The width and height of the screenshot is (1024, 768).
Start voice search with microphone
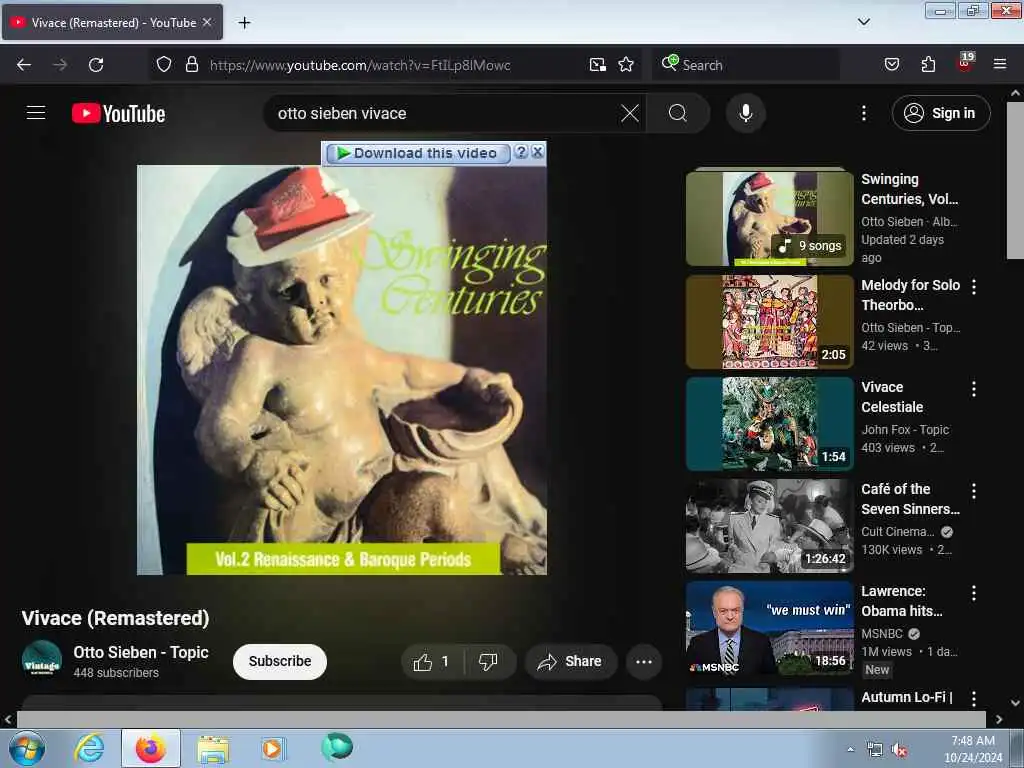[x=745, y=114]
